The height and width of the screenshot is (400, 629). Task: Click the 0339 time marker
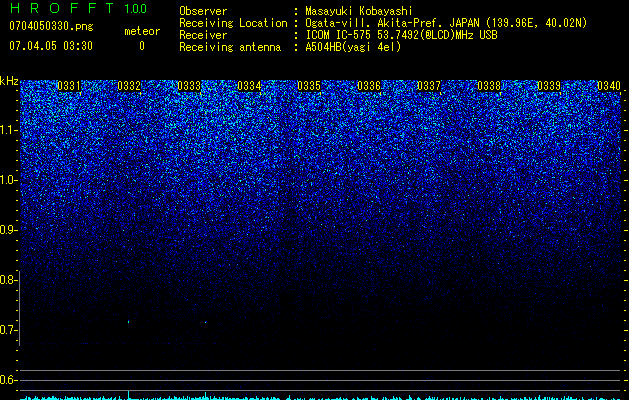[x=549, y=86]
